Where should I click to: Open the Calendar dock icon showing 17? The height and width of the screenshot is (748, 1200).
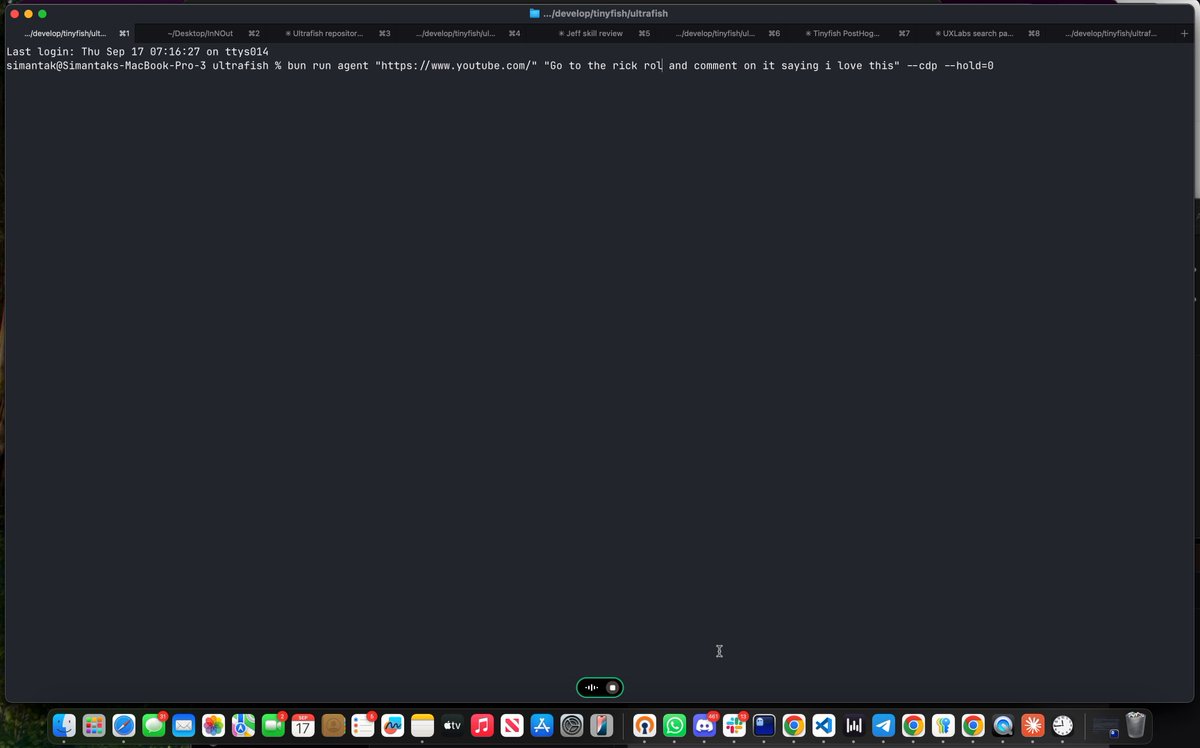click(303, 725)
